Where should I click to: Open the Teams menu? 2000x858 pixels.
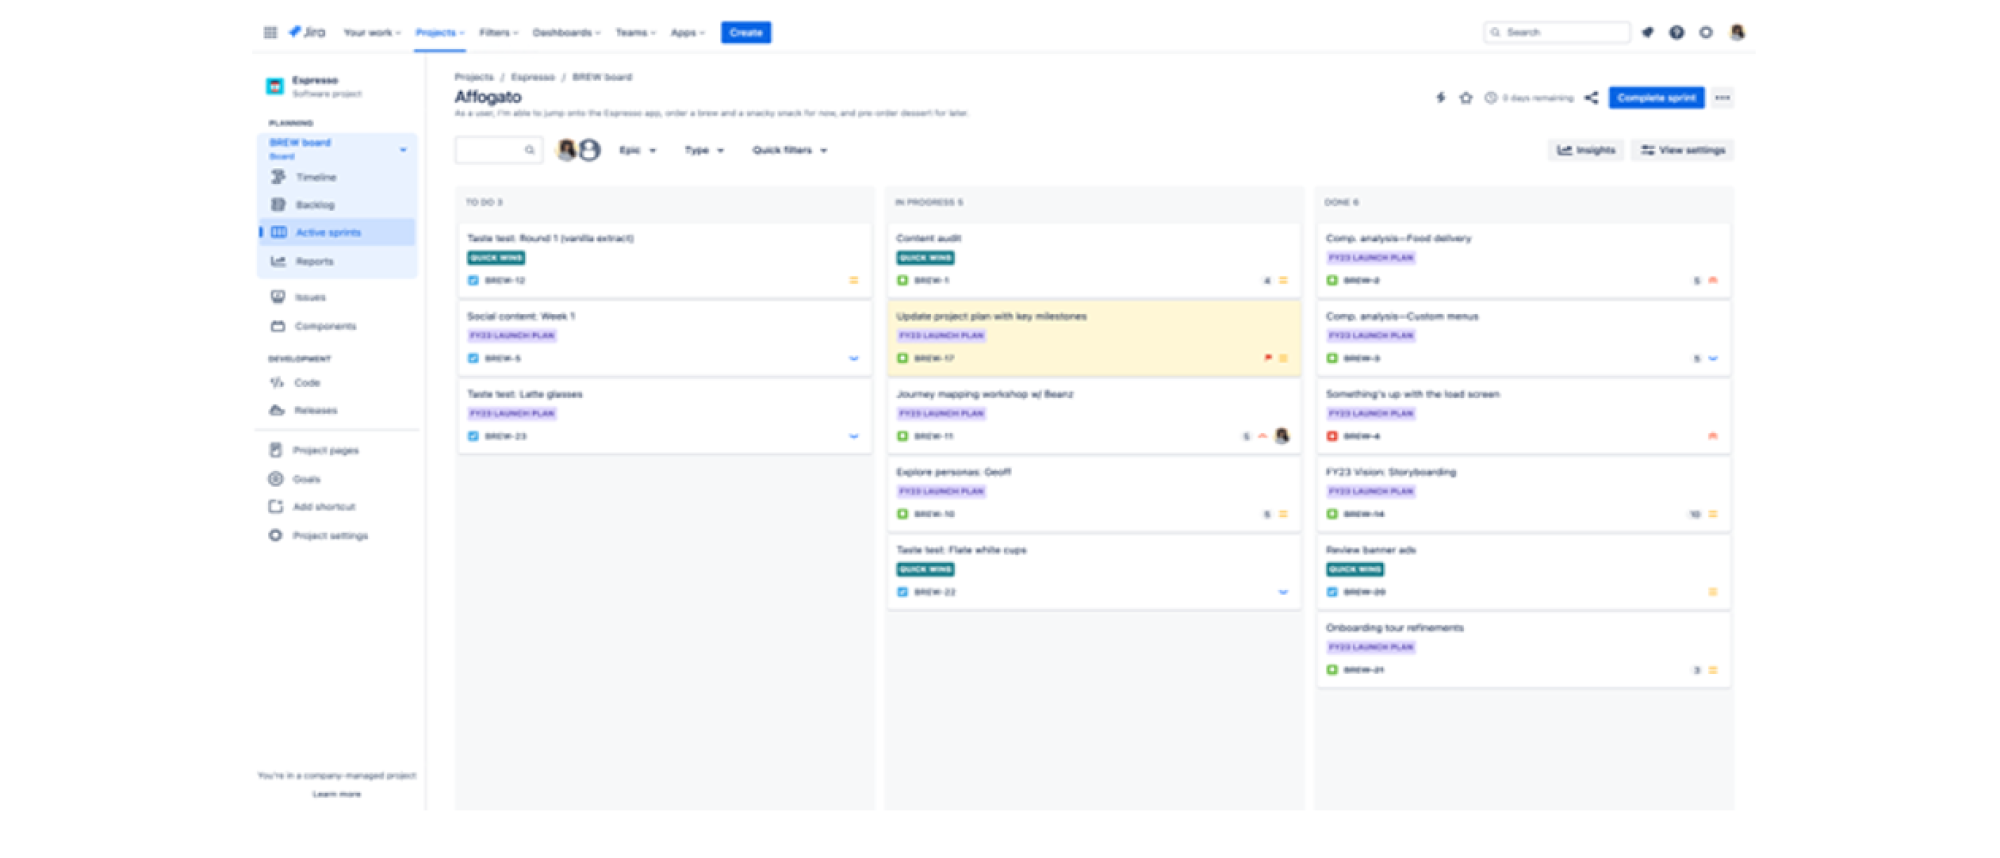coord(635,32)
